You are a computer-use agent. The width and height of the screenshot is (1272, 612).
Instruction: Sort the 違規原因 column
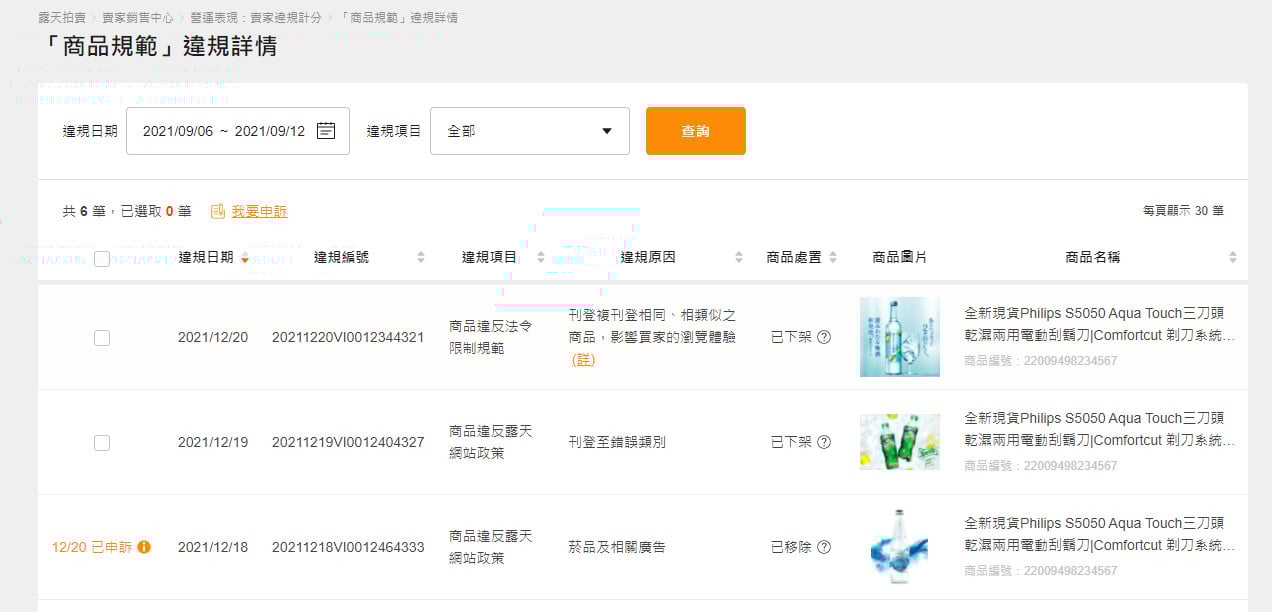point(739,258)
